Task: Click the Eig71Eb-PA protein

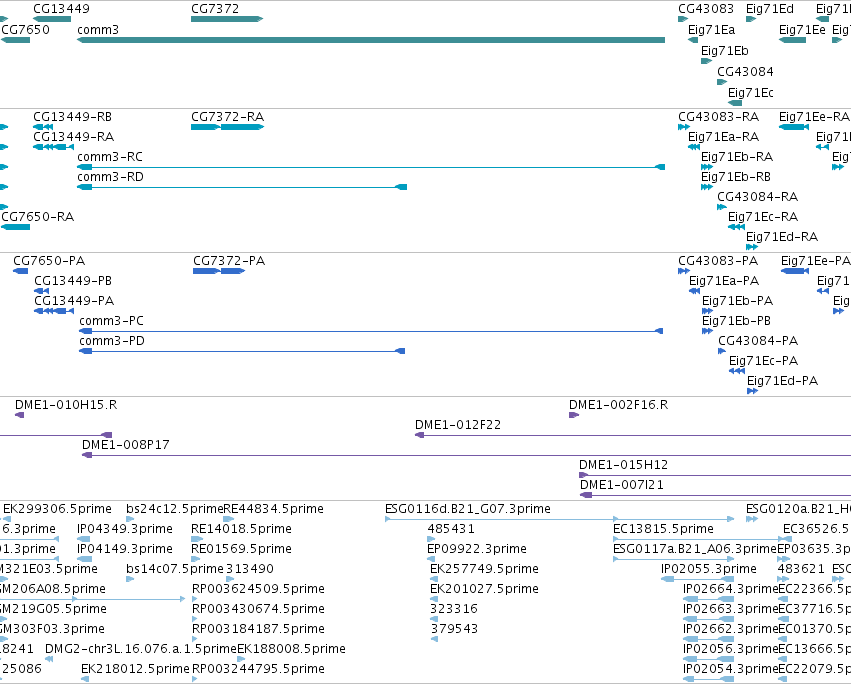Action: (707, 311)
